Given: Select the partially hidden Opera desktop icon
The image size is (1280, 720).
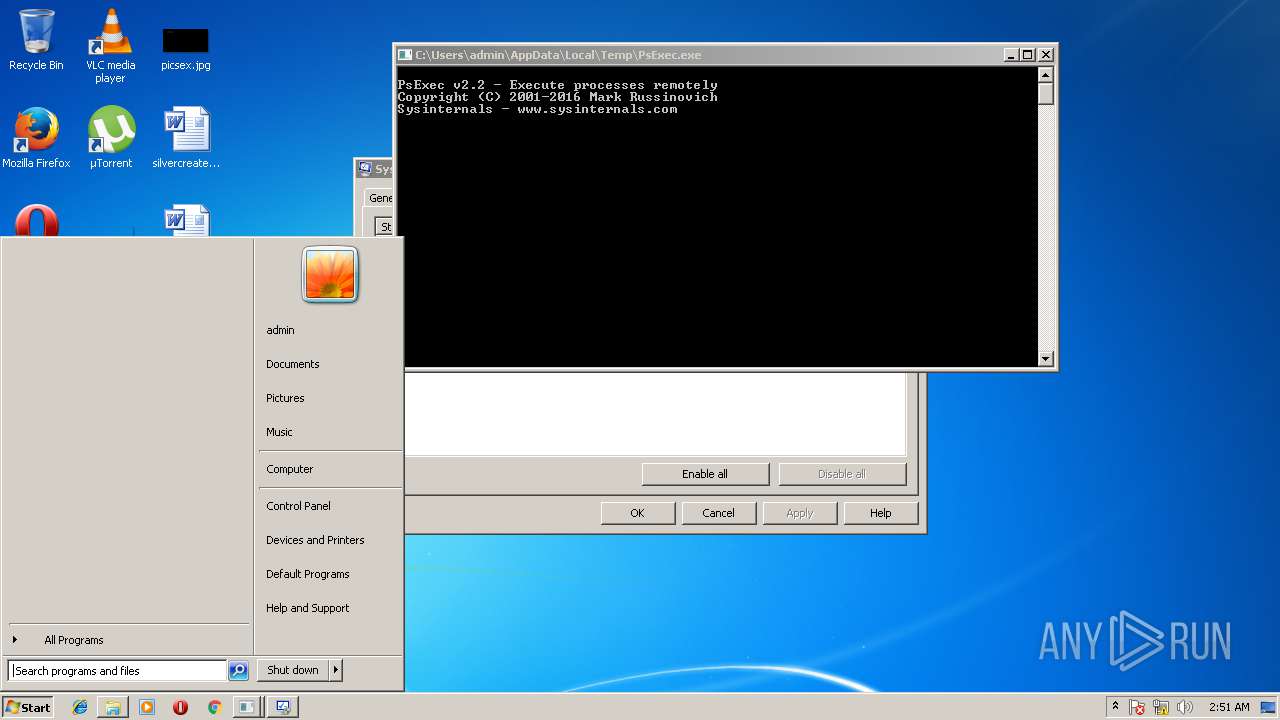Looking at the screenshot, I should (x=36, y=221).
